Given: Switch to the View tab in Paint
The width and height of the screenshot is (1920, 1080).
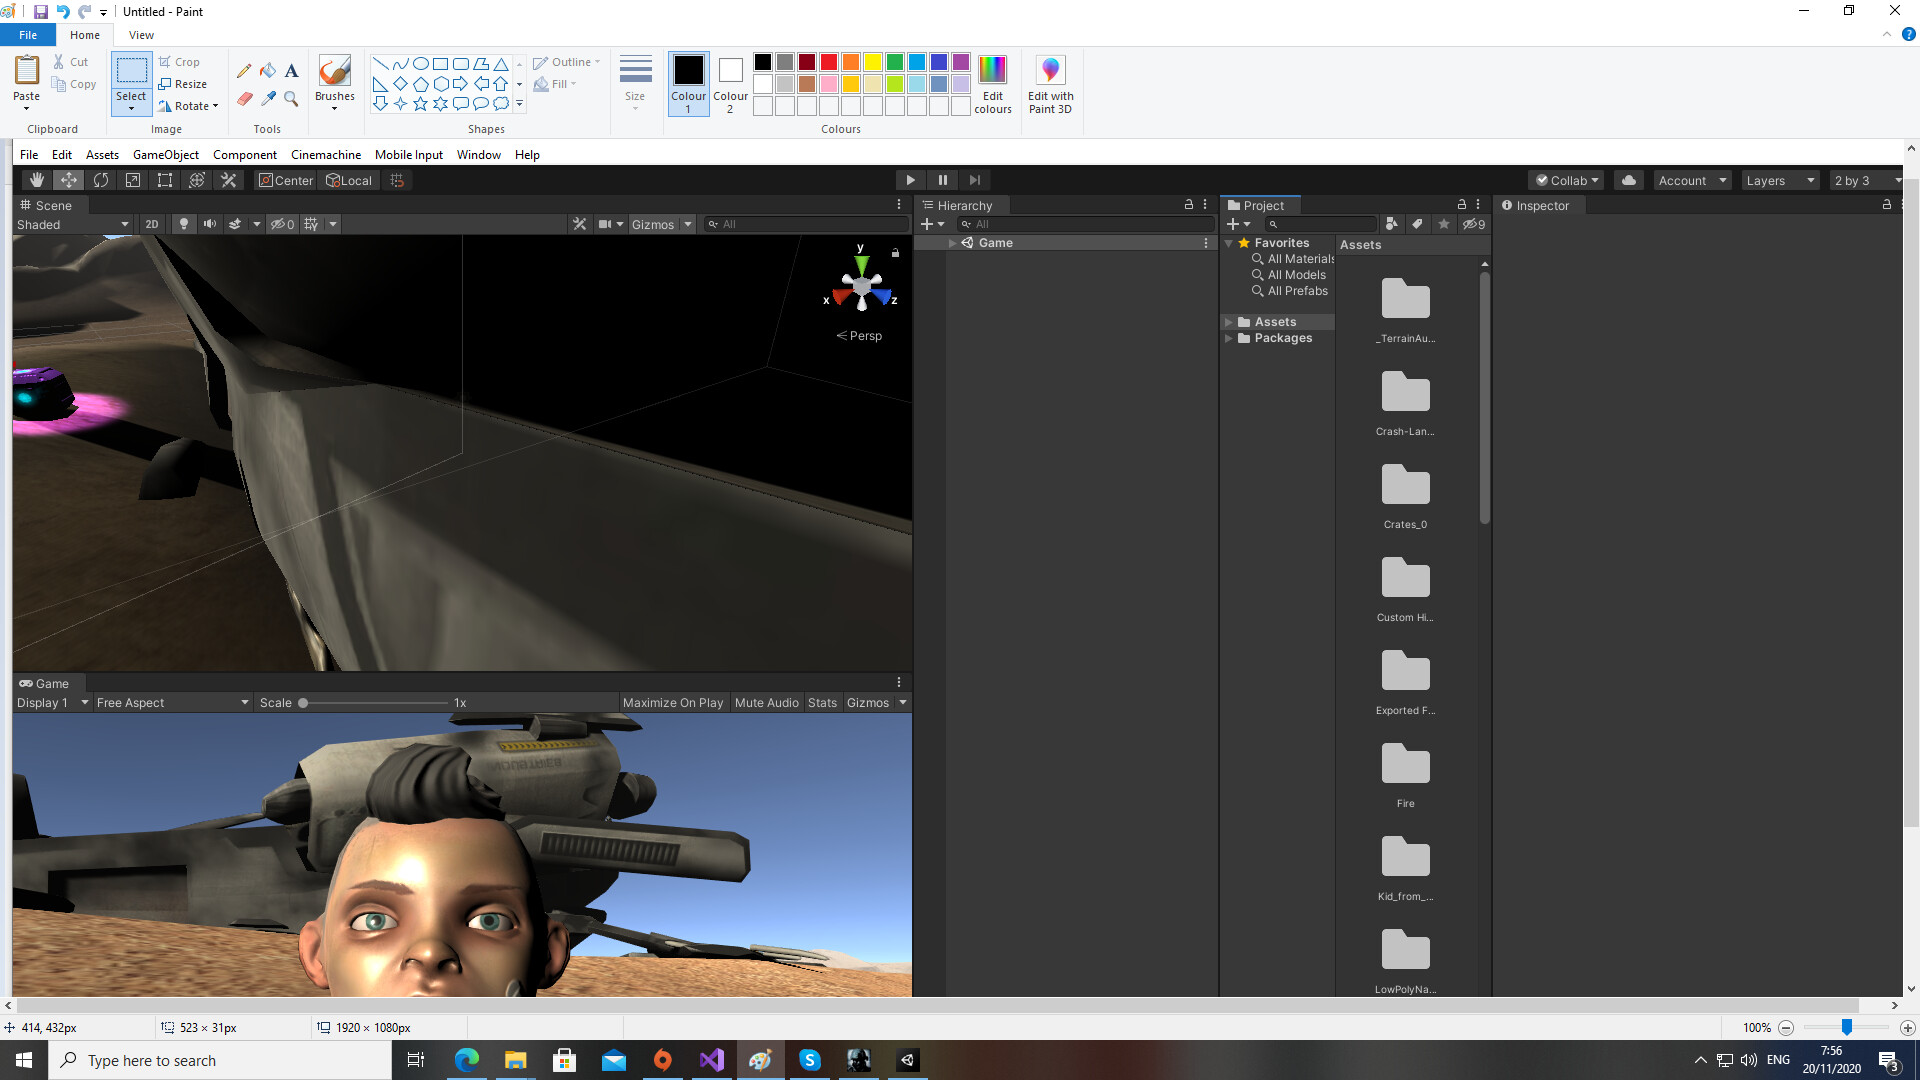Looking at the screenshot, I should (x=141, y=34).
